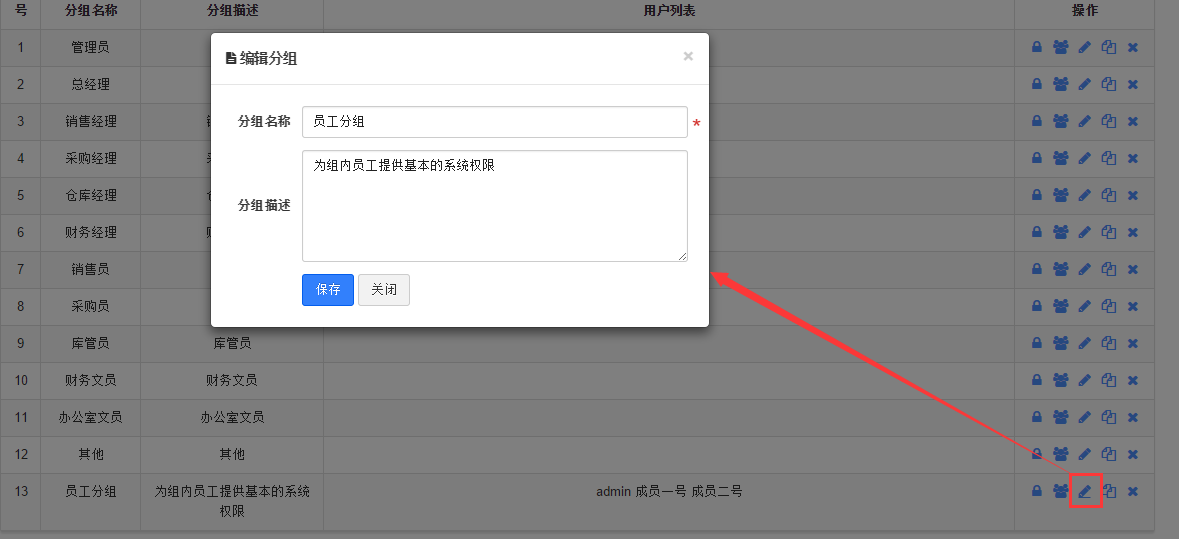Viewport: 1179px width, 539px height.
Task: Click the lock permissions icon for 管理员 row
Action: 1037,47
